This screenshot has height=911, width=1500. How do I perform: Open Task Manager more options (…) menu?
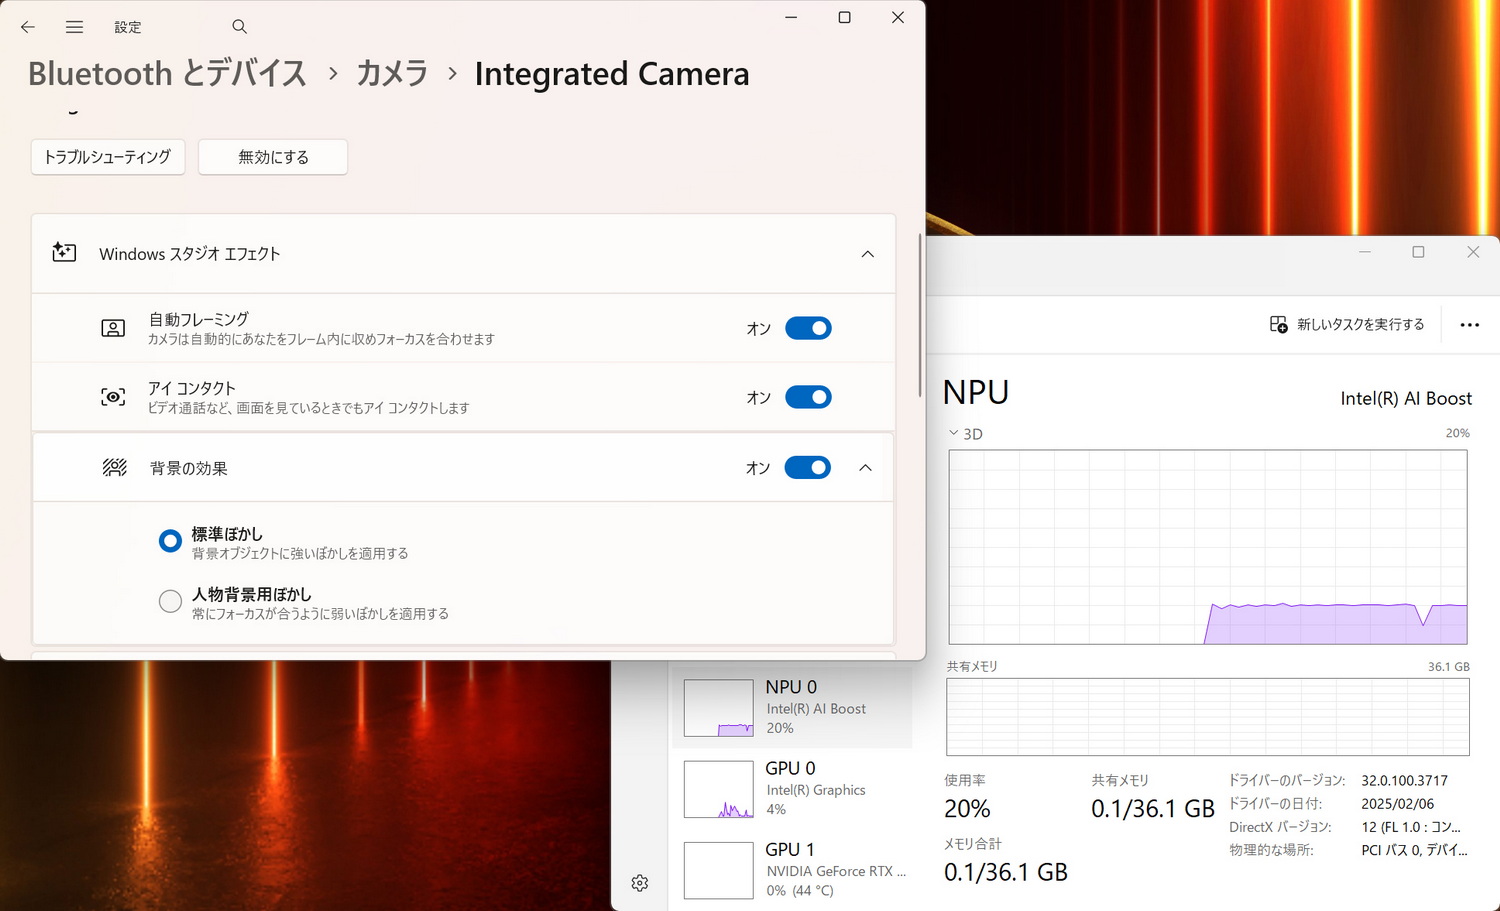(1469, 324)
